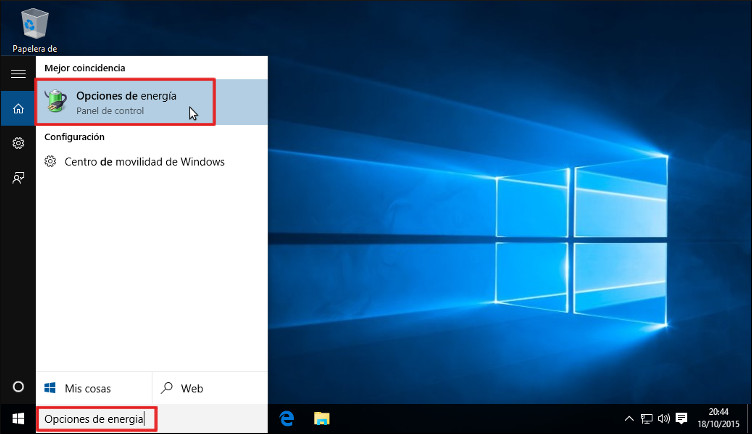752x434 pixels.
Task: Launch Microsoft Edge from taskbar
Action: pyautogui.click(x=286, y=419)
